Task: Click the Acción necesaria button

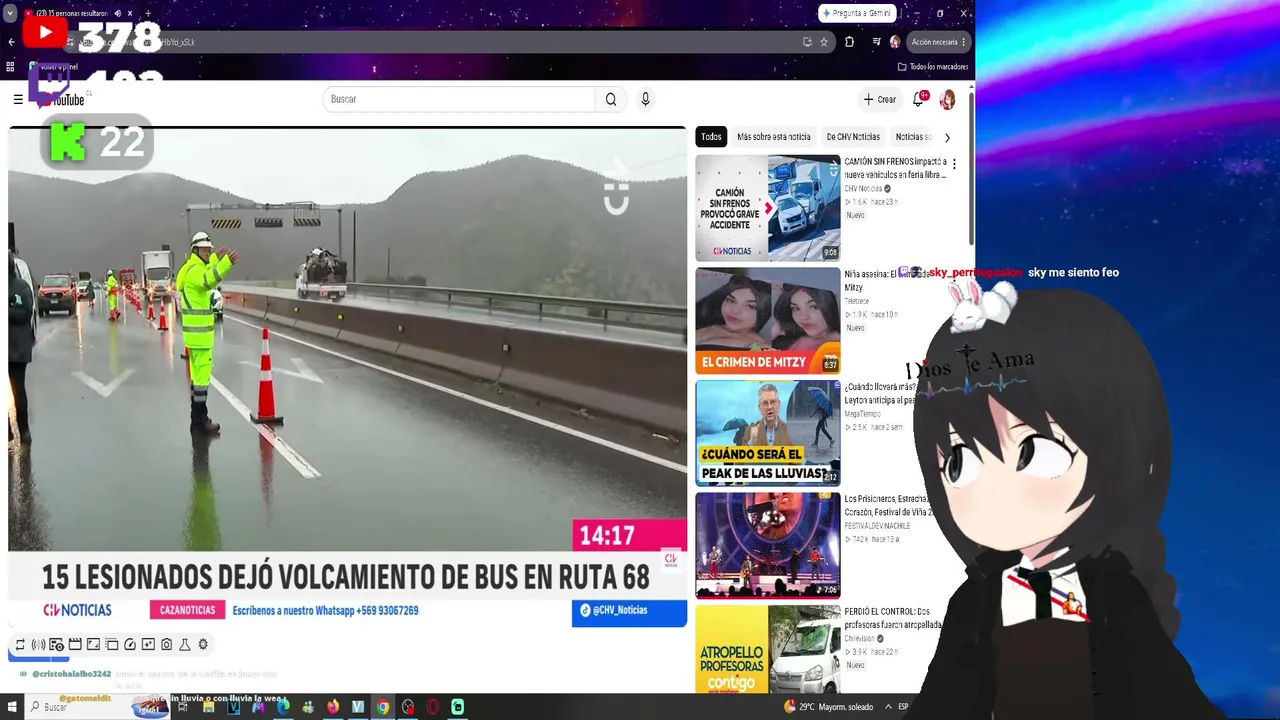Action: click(939, 42)
